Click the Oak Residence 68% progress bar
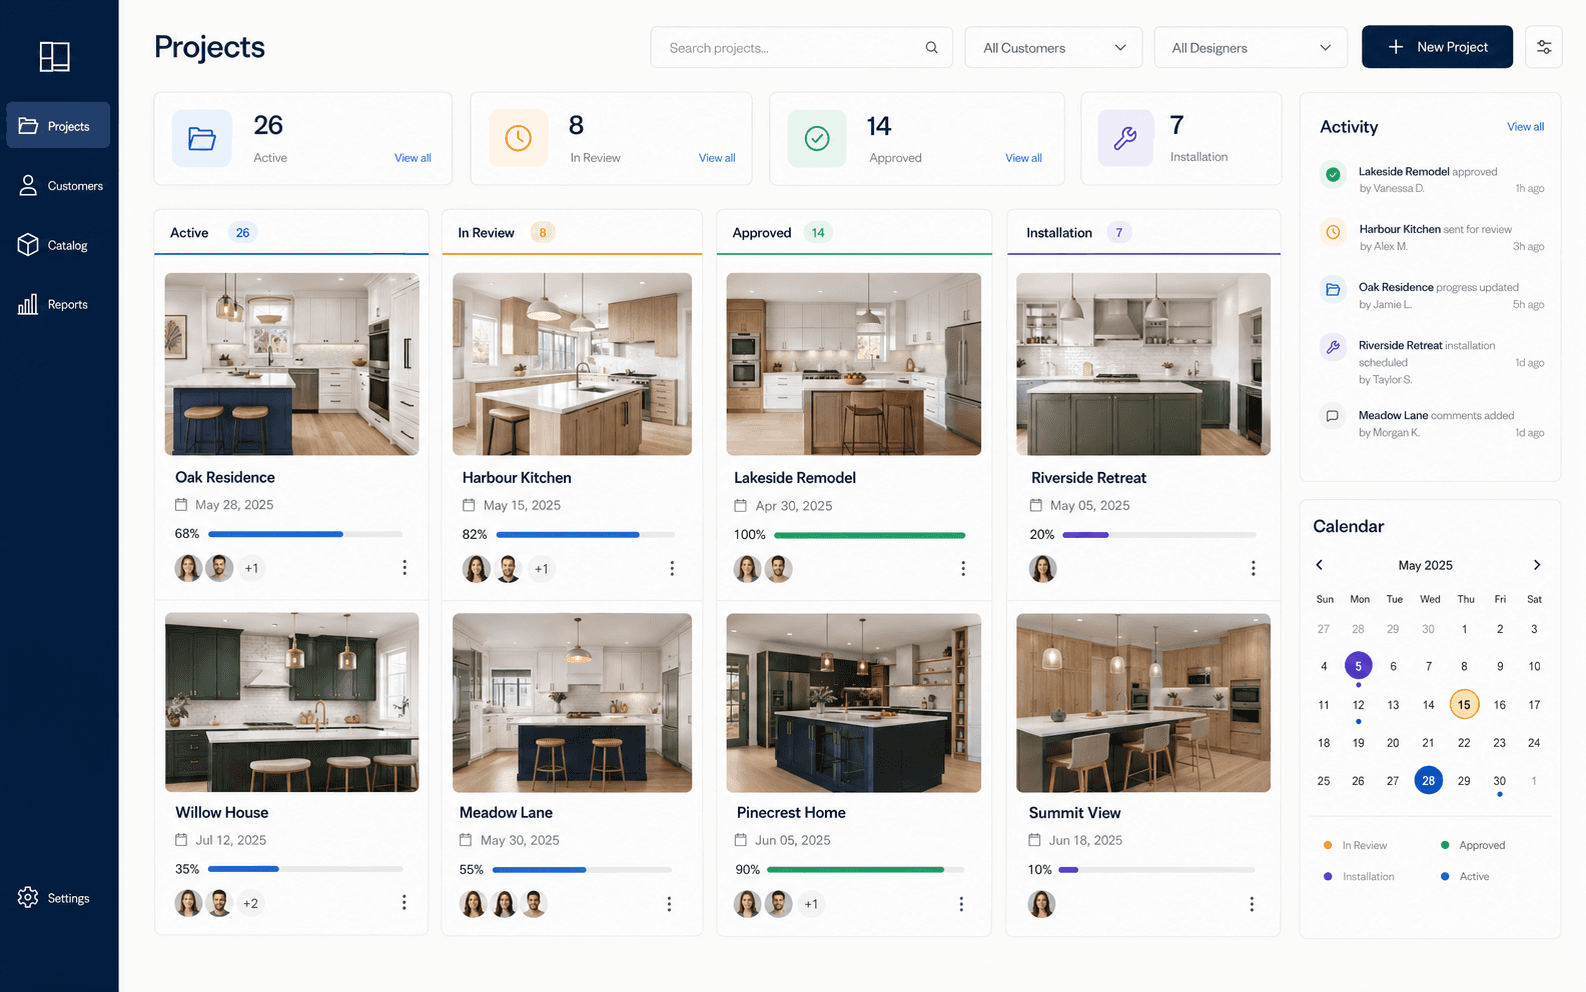 point(305,534)
